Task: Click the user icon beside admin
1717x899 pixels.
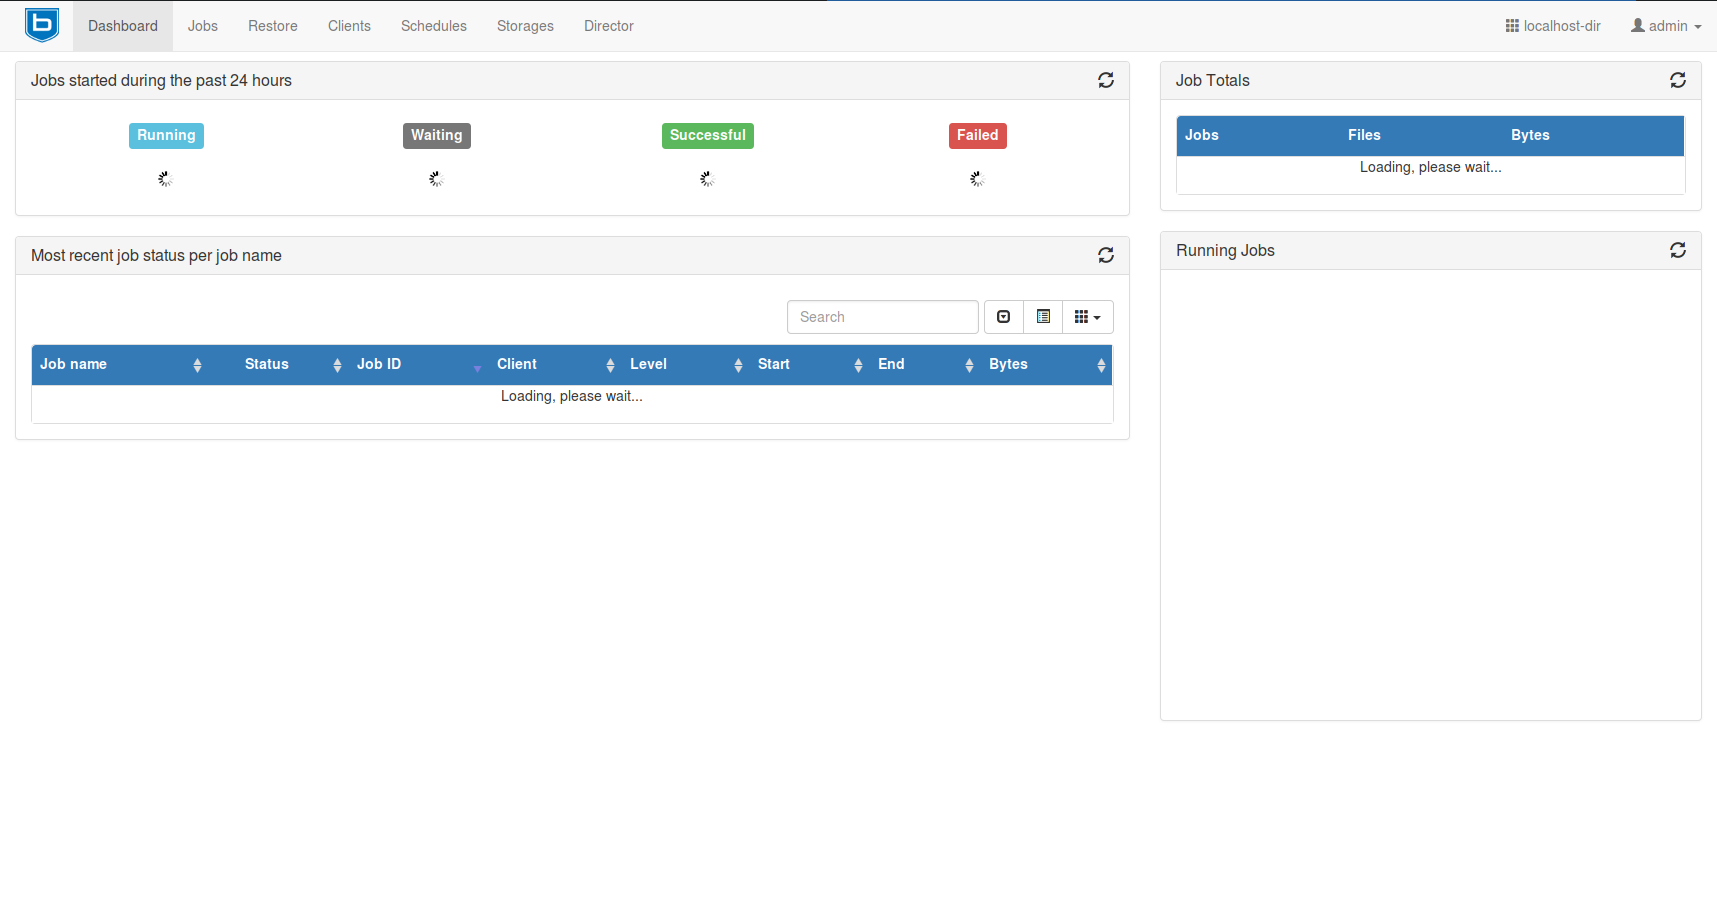Action: click(1637, 26)
